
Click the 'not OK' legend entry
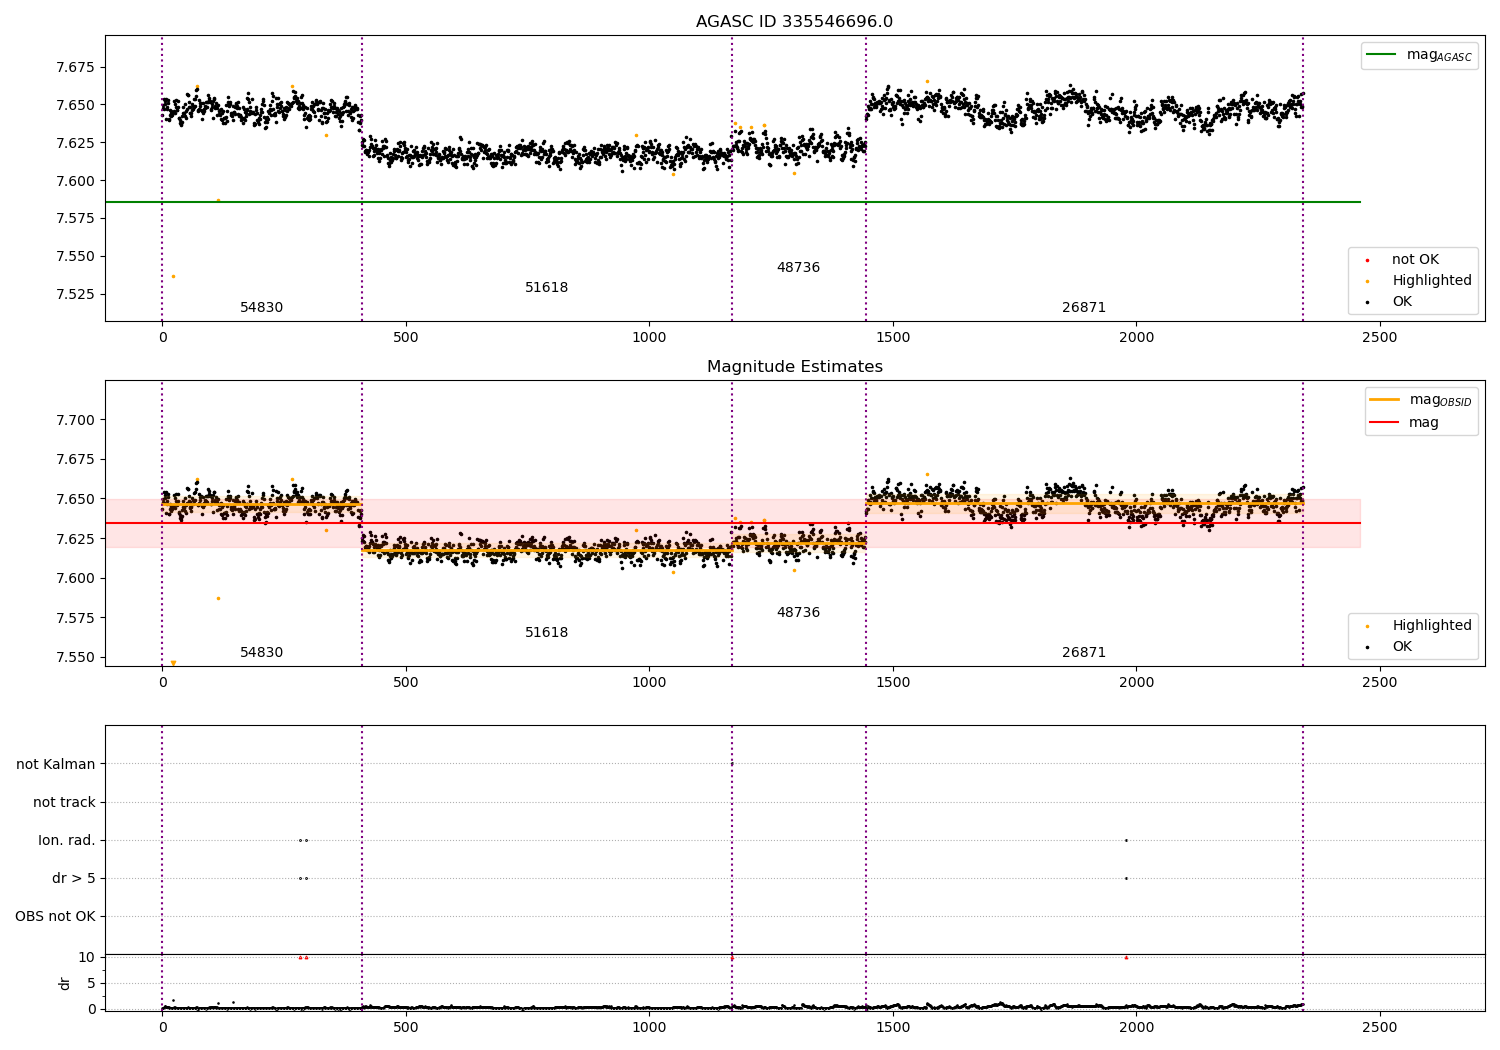pyautogui.click(x=1413, y=260)
